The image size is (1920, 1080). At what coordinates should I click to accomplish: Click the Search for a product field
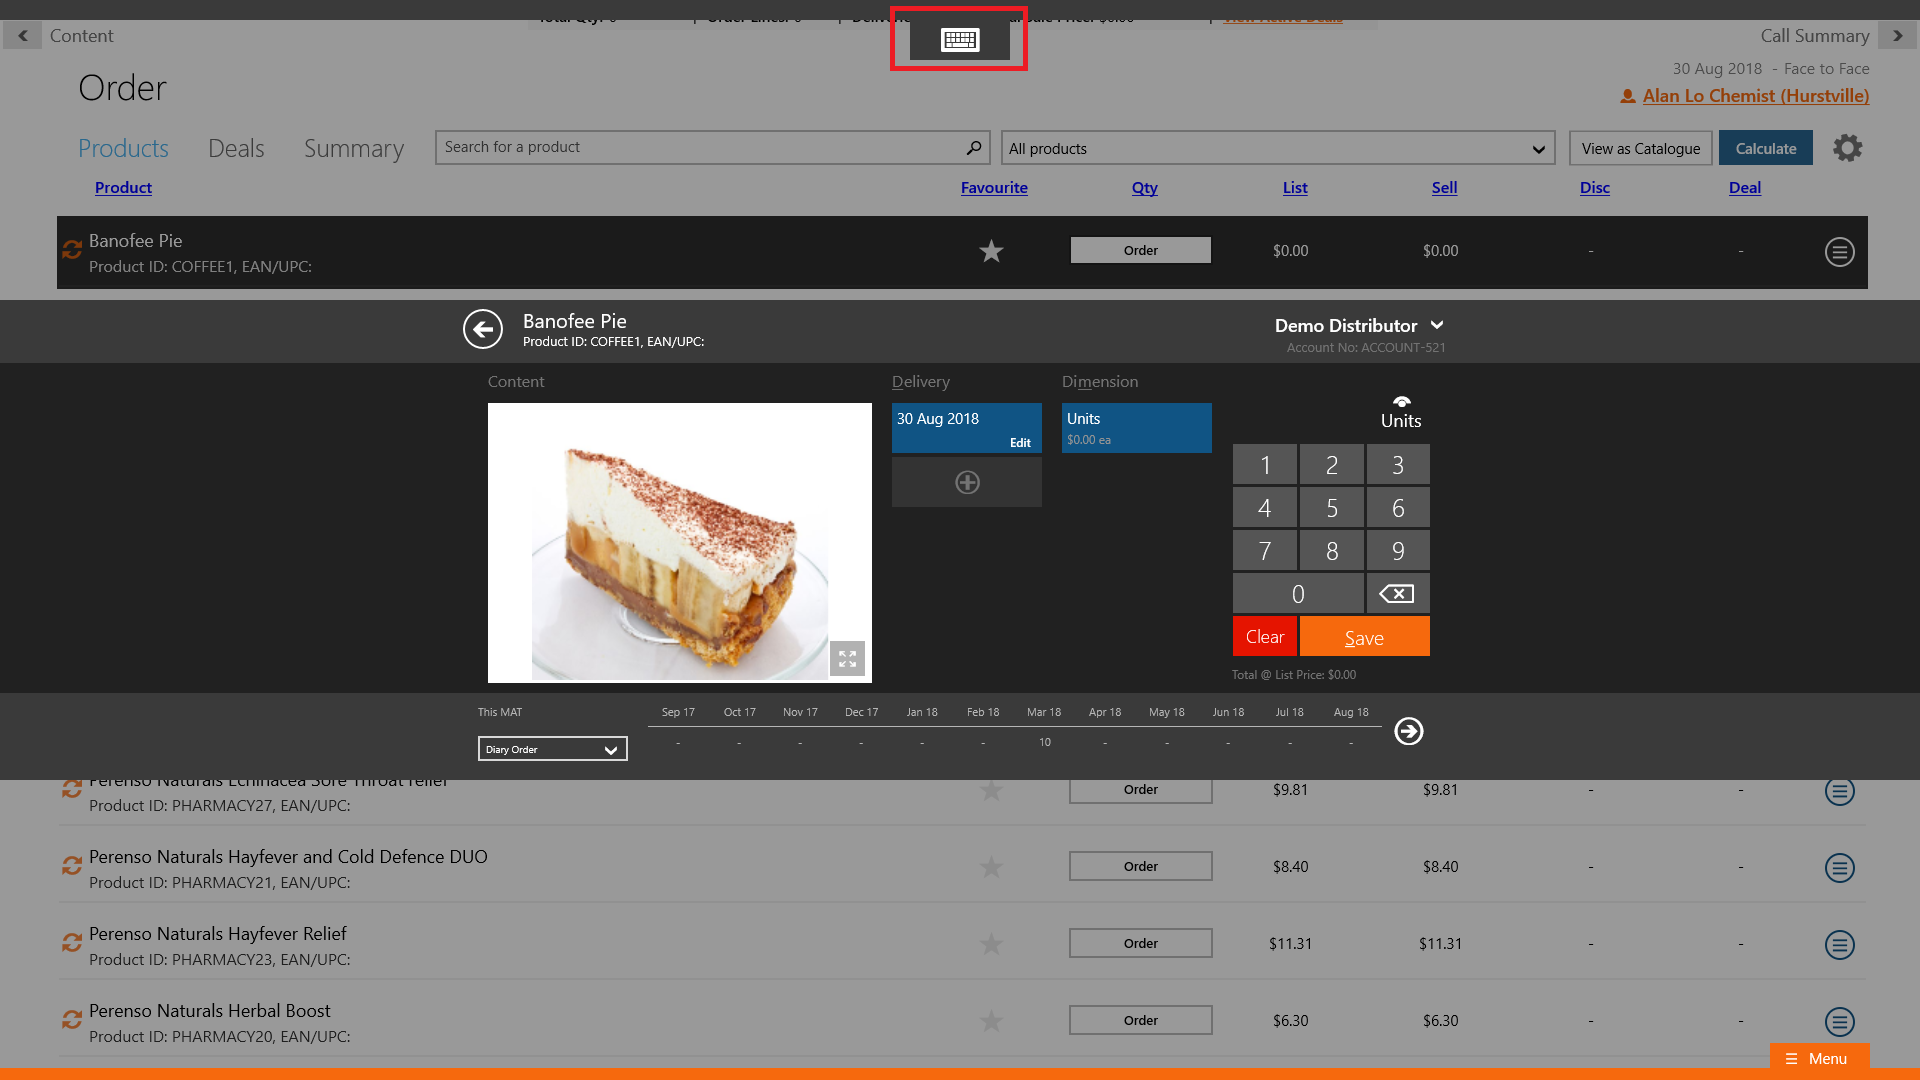point(700,147)
